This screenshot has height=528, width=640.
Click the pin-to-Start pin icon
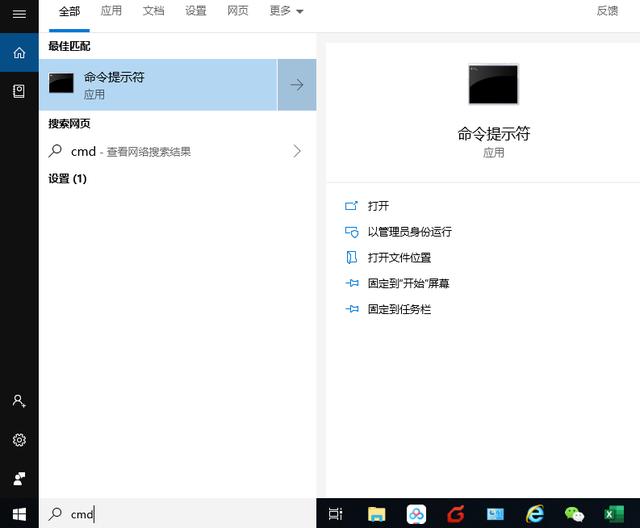click(x=352, y=283)
